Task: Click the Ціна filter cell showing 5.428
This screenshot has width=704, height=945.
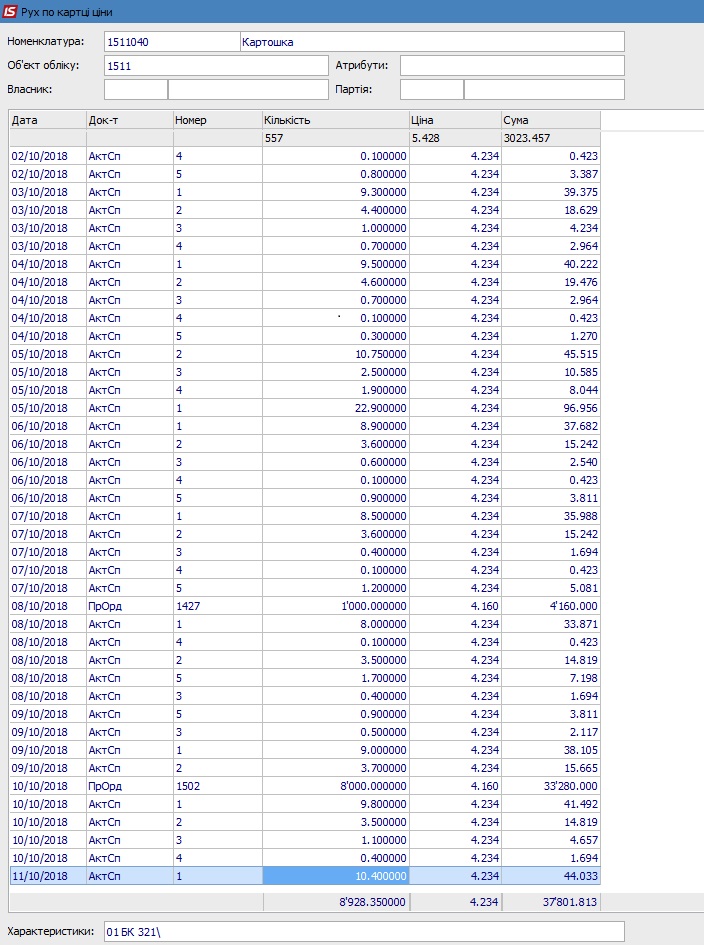Action: pyautogui.click(x=454, y=138)
